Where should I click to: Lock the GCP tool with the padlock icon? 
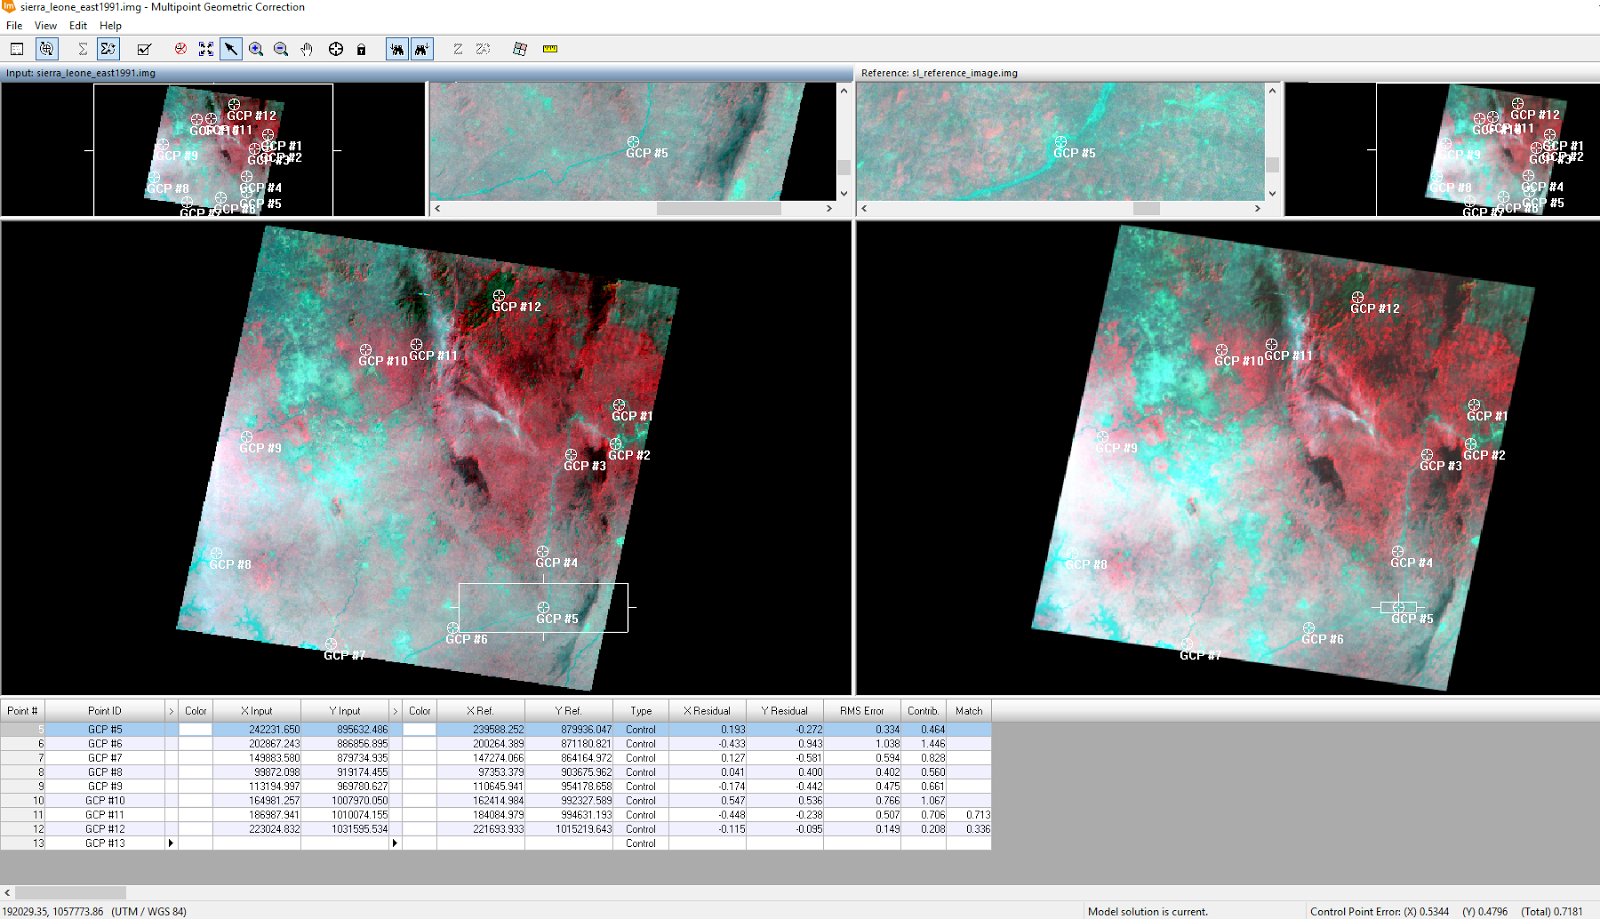pyautogui.click(x=360, y=49)
